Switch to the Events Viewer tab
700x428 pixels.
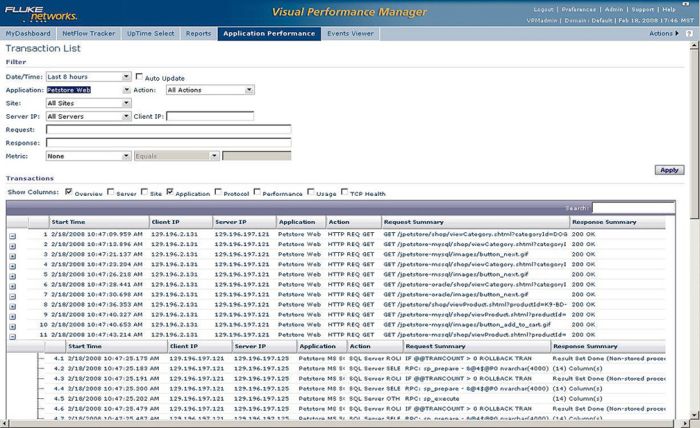click(350, 33)
